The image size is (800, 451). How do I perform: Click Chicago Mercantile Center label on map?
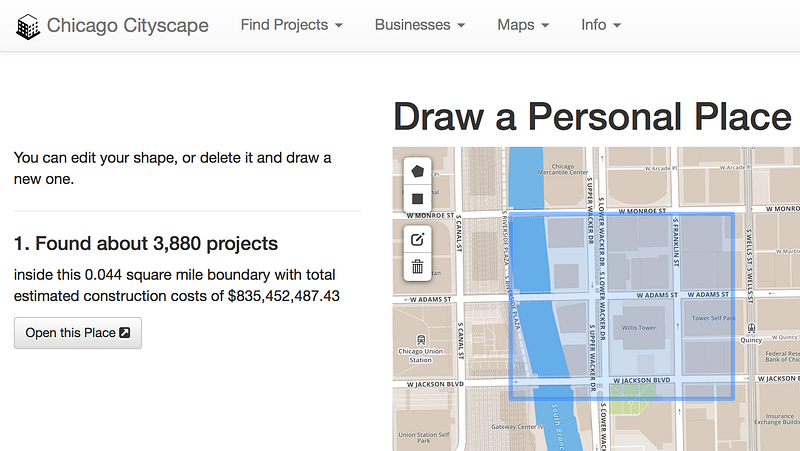(563, 169)
